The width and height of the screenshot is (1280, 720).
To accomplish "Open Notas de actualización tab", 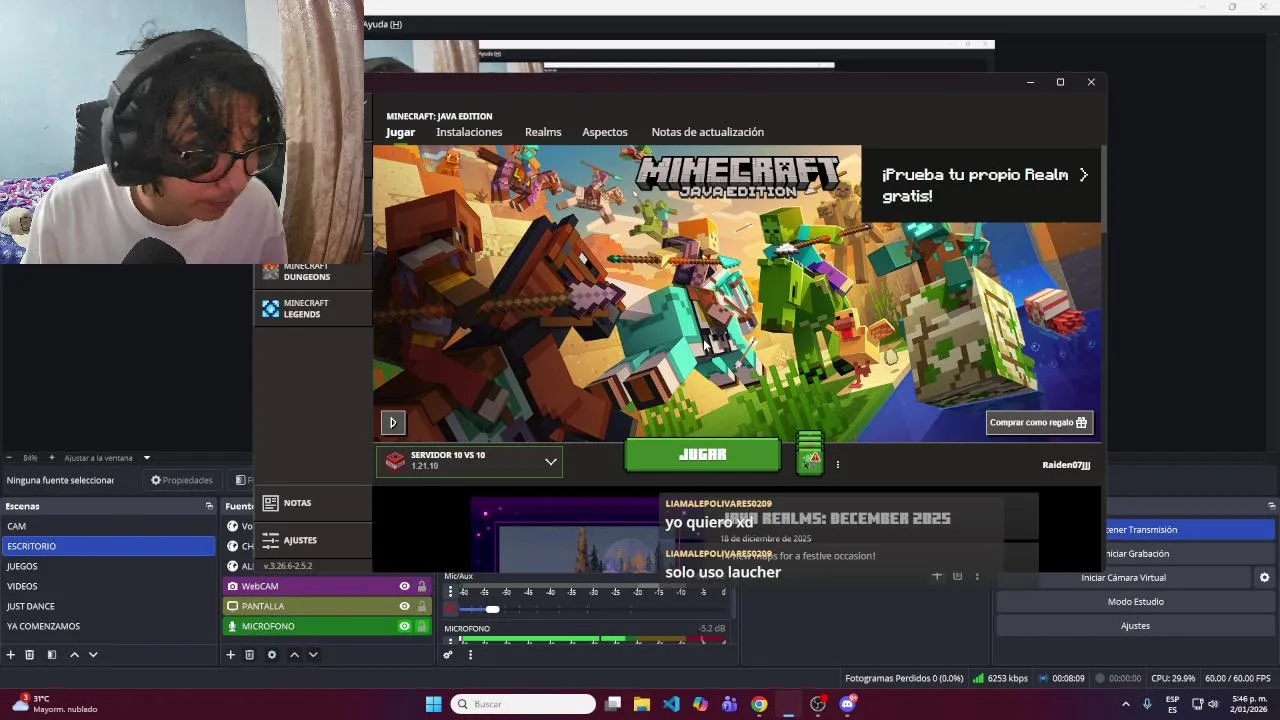I will coord(707,132).
